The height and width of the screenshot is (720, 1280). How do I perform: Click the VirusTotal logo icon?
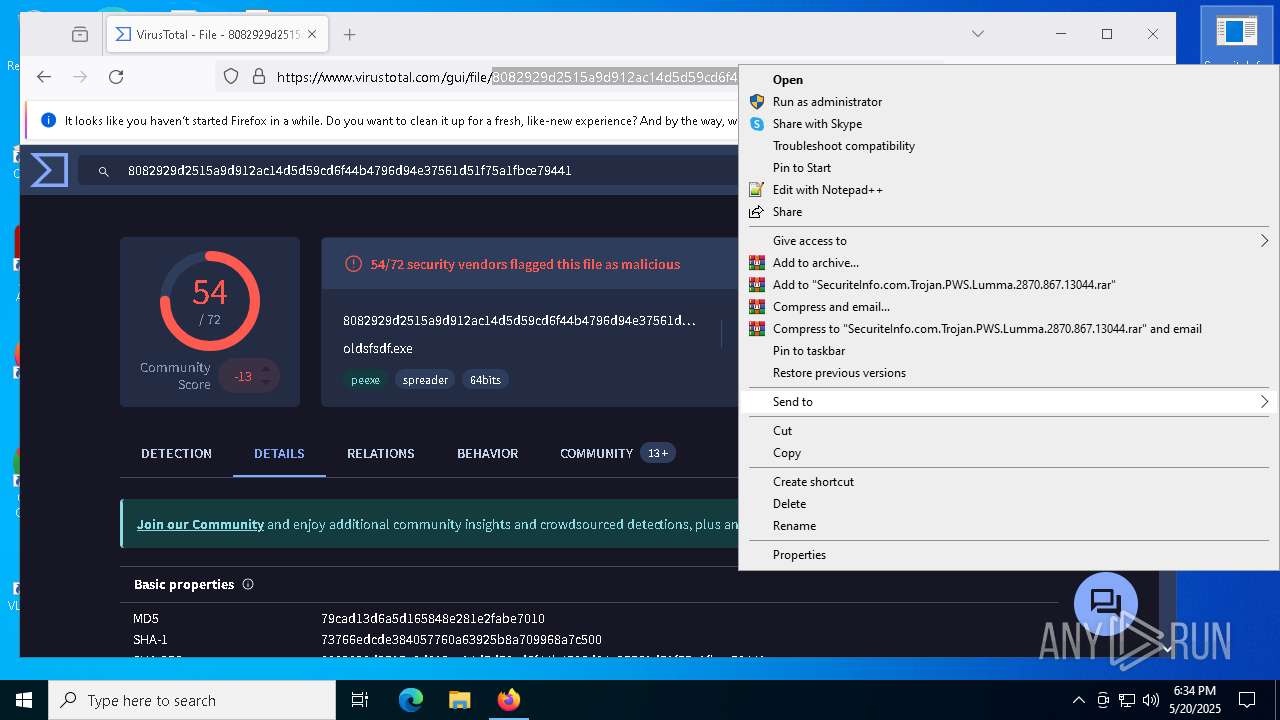pyautogui.click(x=49, y=170)
